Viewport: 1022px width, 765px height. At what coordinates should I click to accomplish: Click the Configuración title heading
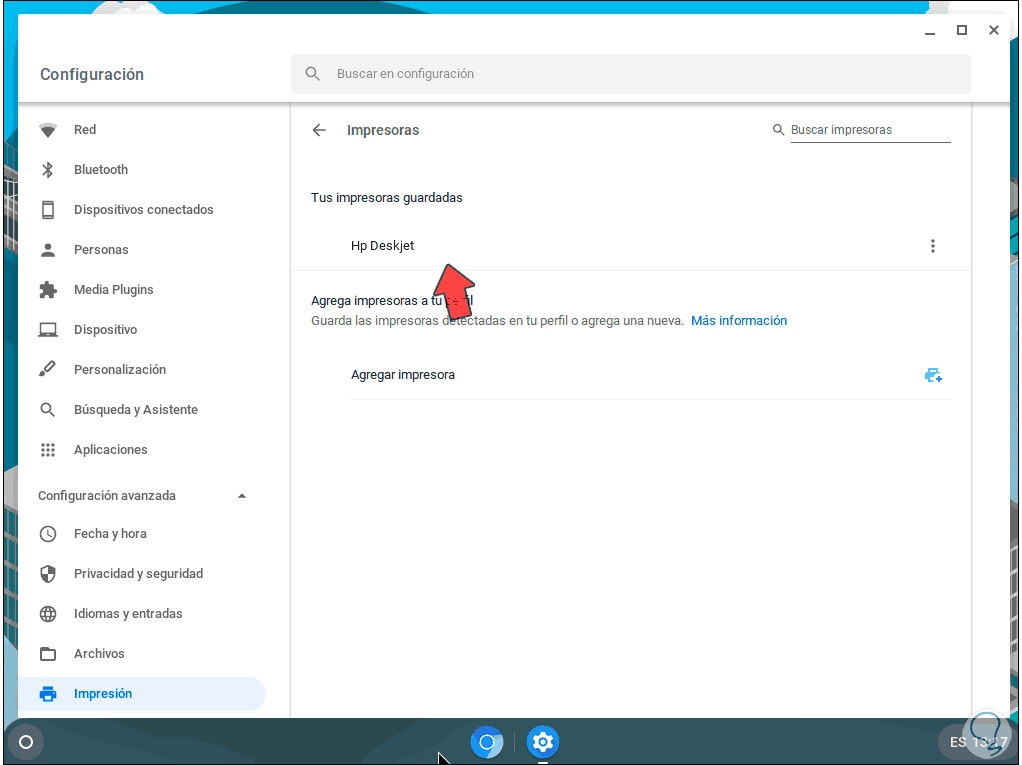(x=92, y=74)
